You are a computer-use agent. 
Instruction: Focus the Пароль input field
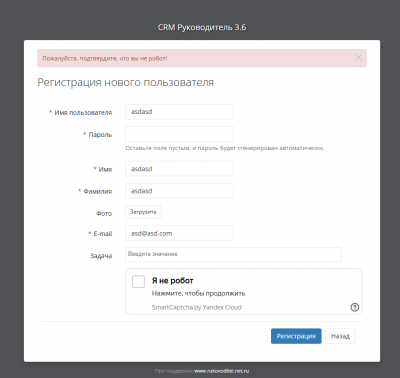coord(179,134)
